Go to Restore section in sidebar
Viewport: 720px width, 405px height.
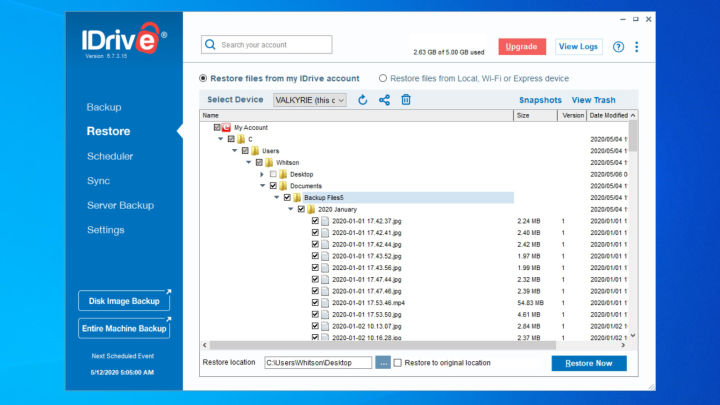tap(108, 131)
